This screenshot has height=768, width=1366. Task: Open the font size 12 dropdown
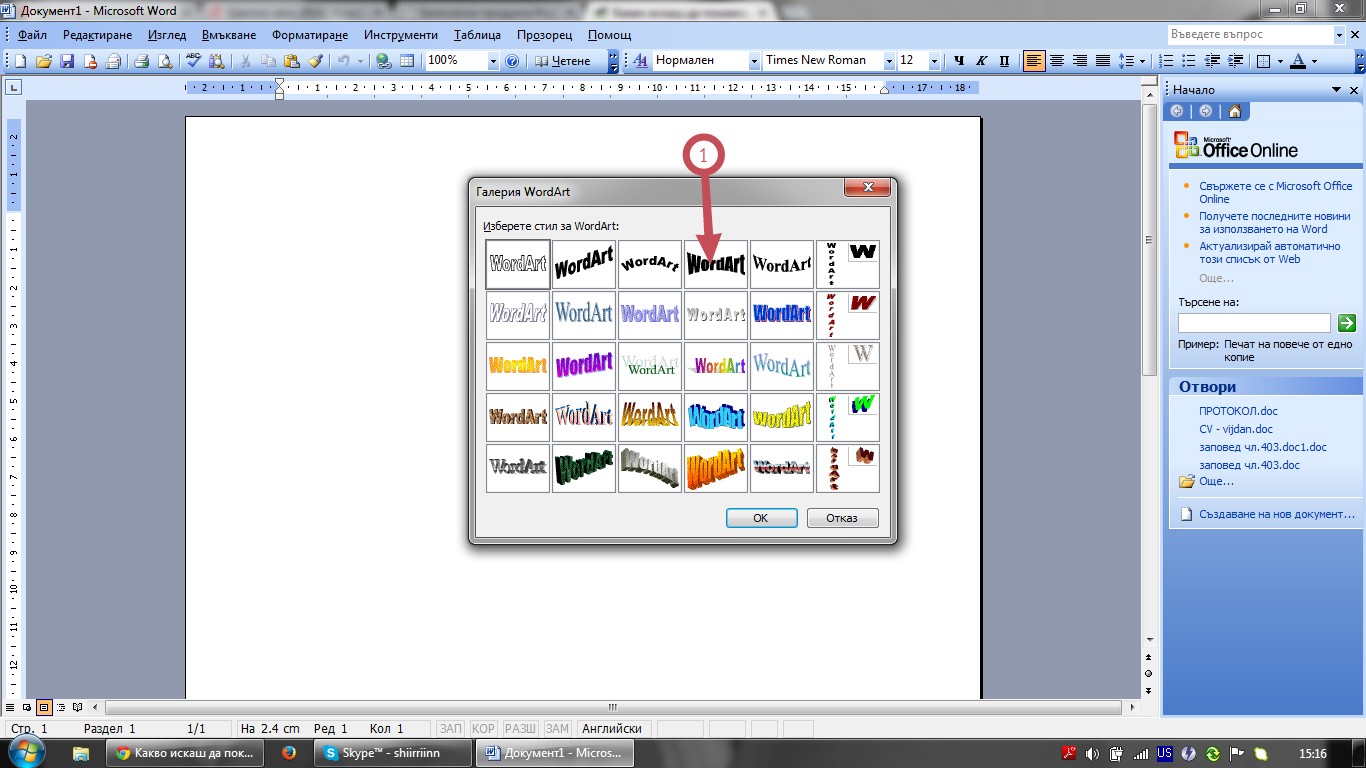point(934,61)
